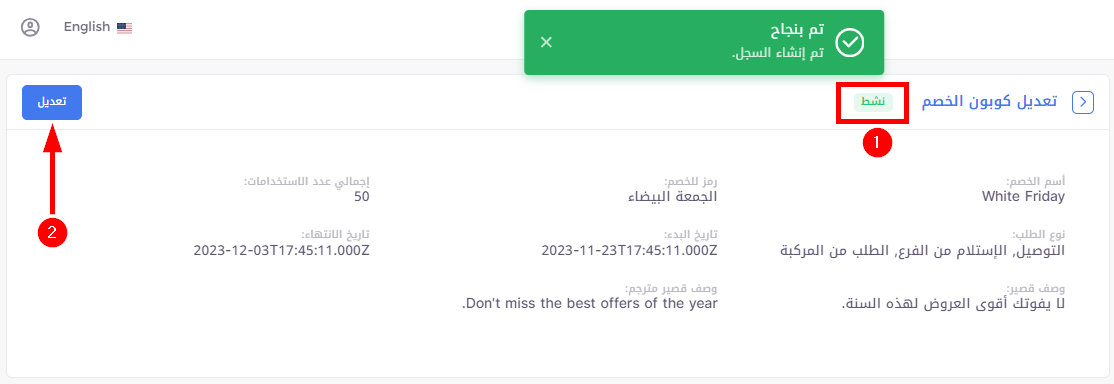Click the red number 2 marker
The image size is (1114, 384).
click(x=53, y=232)
